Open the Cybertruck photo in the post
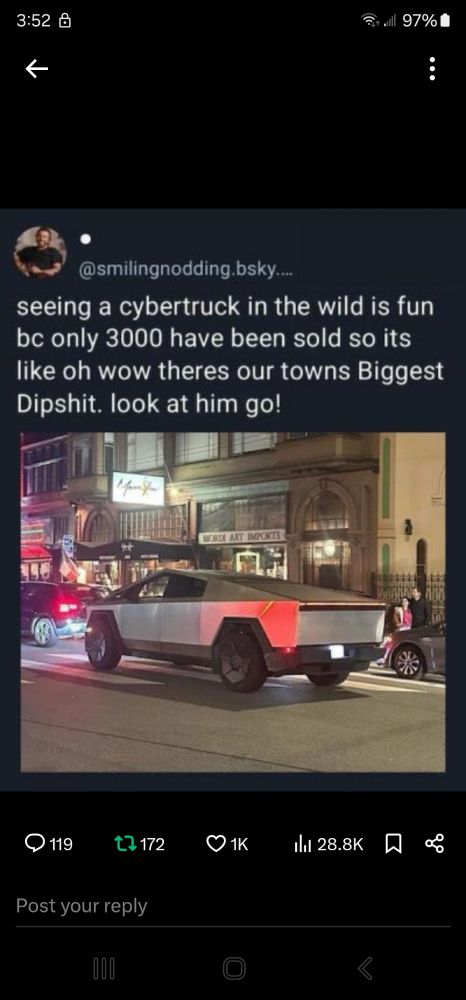This screenshot has height=1000, width=466. (x=233, y=602)
